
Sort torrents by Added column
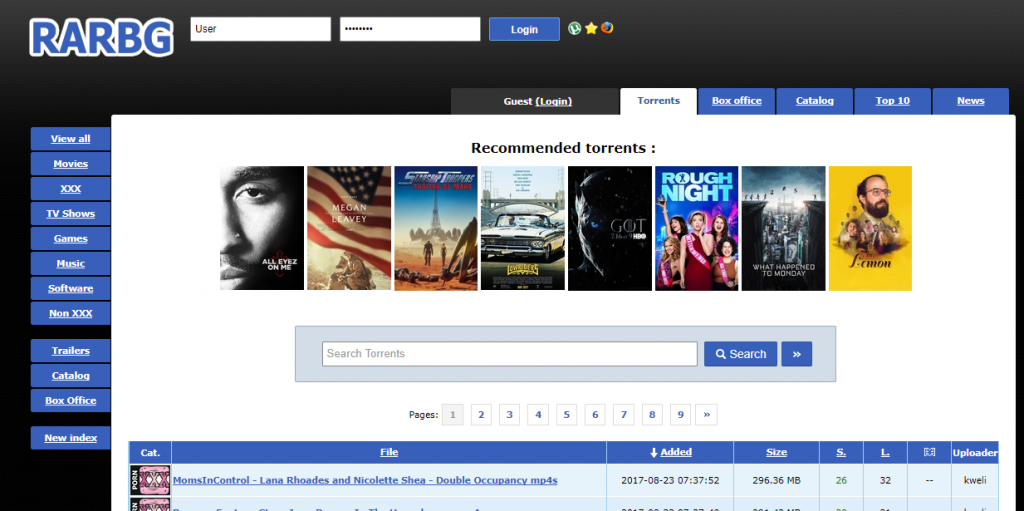tap(670, 452)
